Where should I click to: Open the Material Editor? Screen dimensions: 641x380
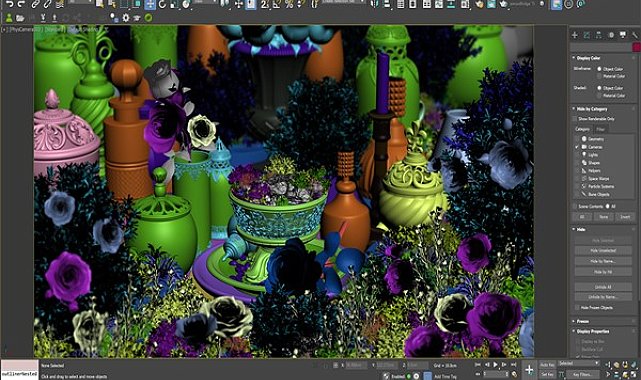point(465,4)
